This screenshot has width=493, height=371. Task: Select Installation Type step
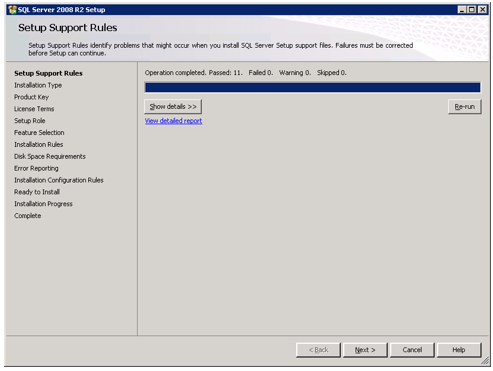click(38, 85)
